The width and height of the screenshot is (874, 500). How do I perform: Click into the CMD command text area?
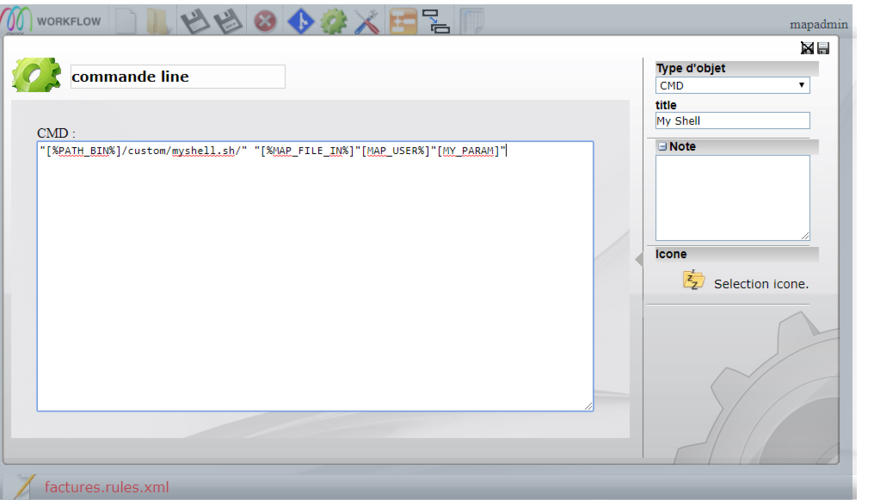315,280
